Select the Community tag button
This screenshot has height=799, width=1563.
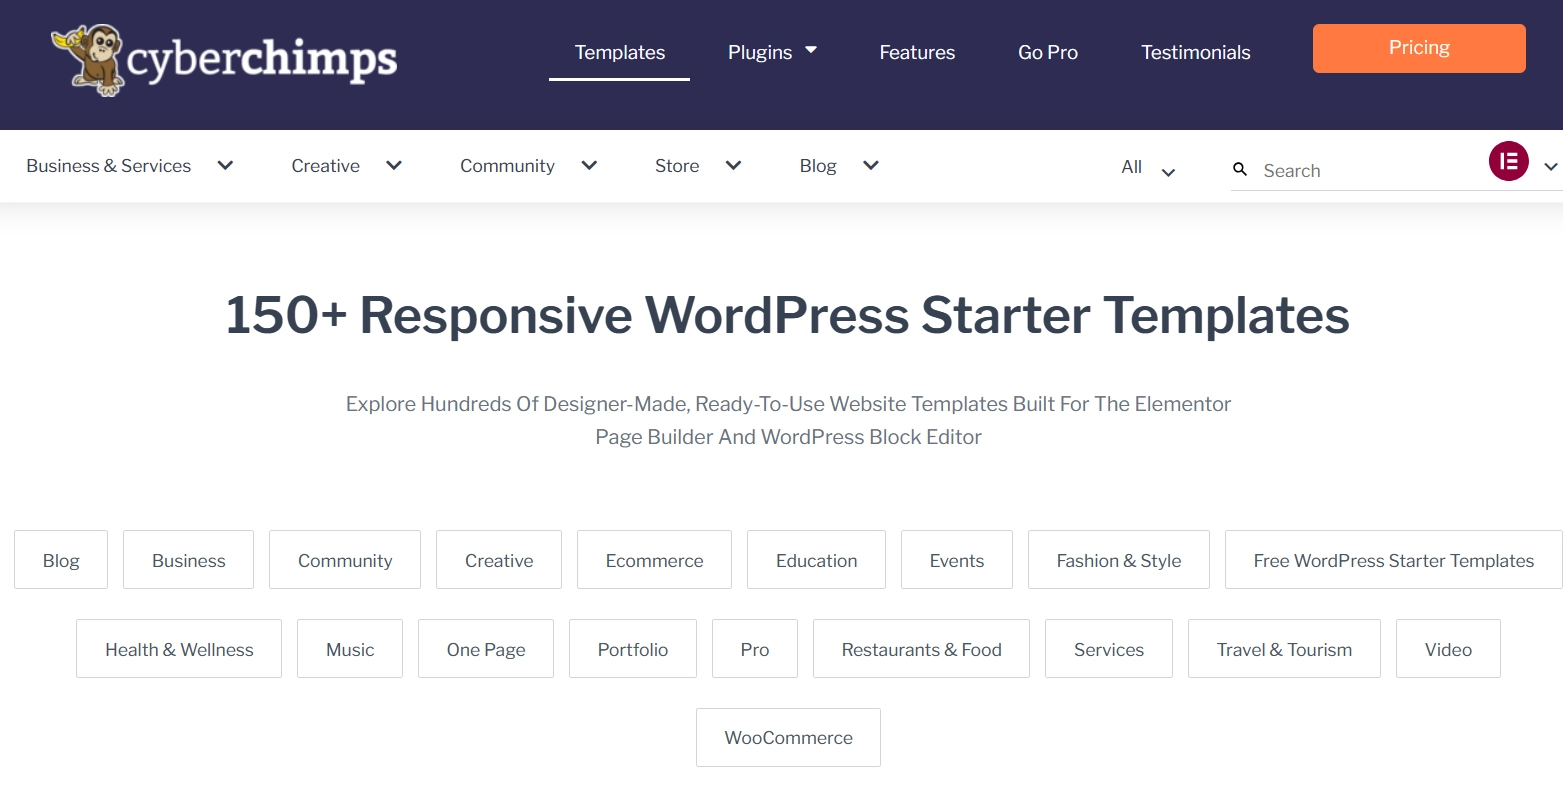(345, 560)
